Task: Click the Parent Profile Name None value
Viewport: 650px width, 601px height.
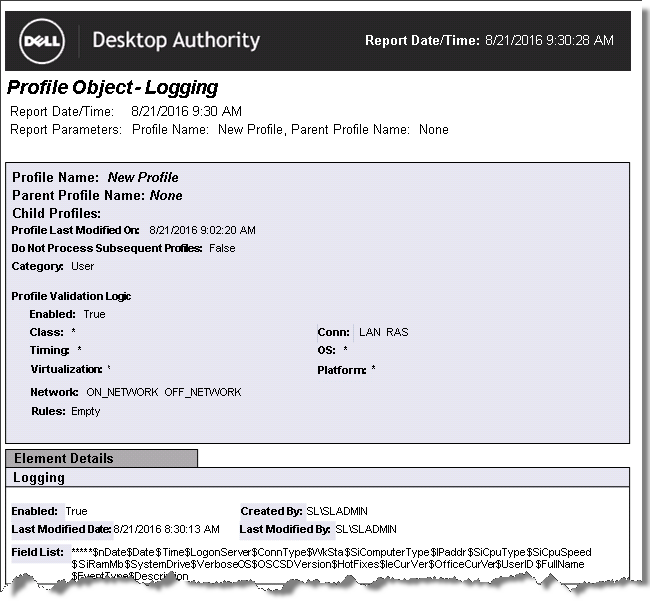Action: pyautogui.click(x=166, y=195)
